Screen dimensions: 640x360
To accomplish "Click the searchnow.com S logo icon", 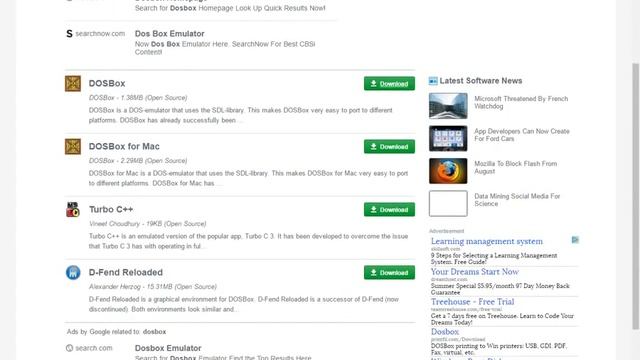I will 69,33.
